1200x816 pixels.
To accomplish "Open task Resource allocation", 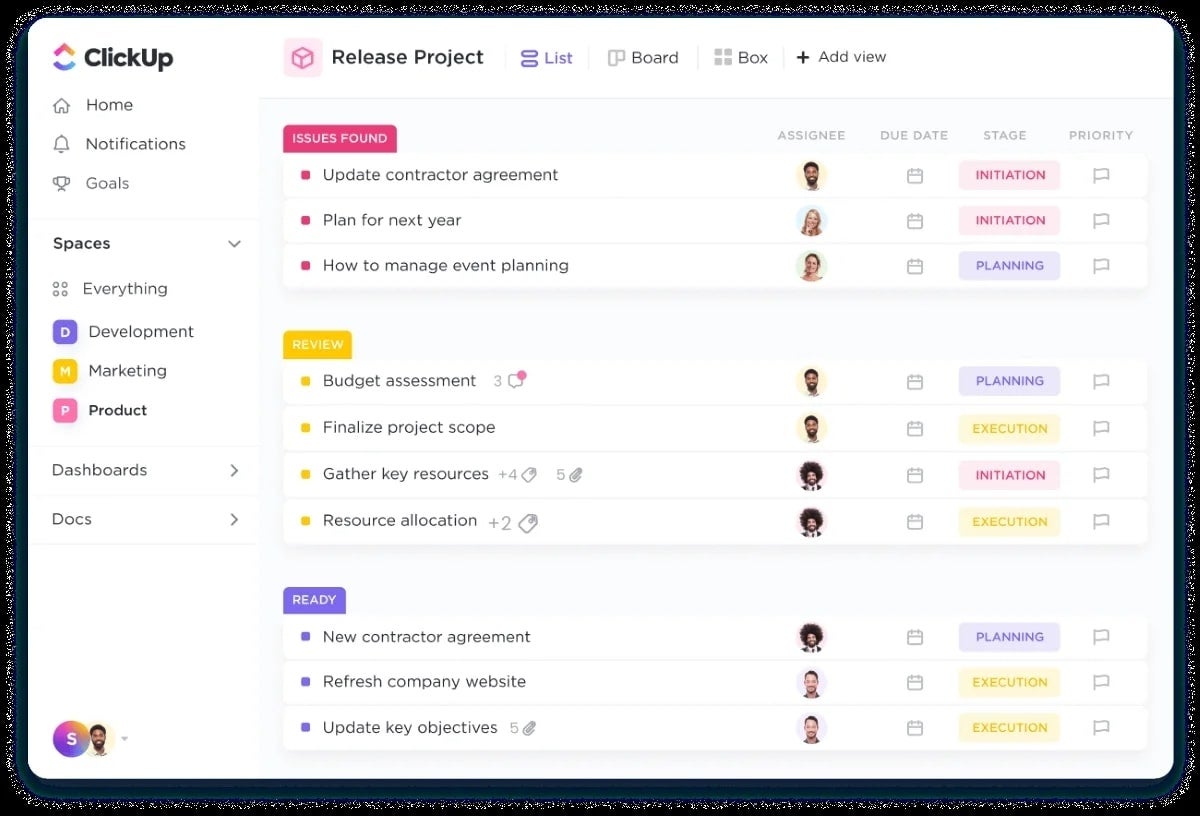I will coord(400,521).
